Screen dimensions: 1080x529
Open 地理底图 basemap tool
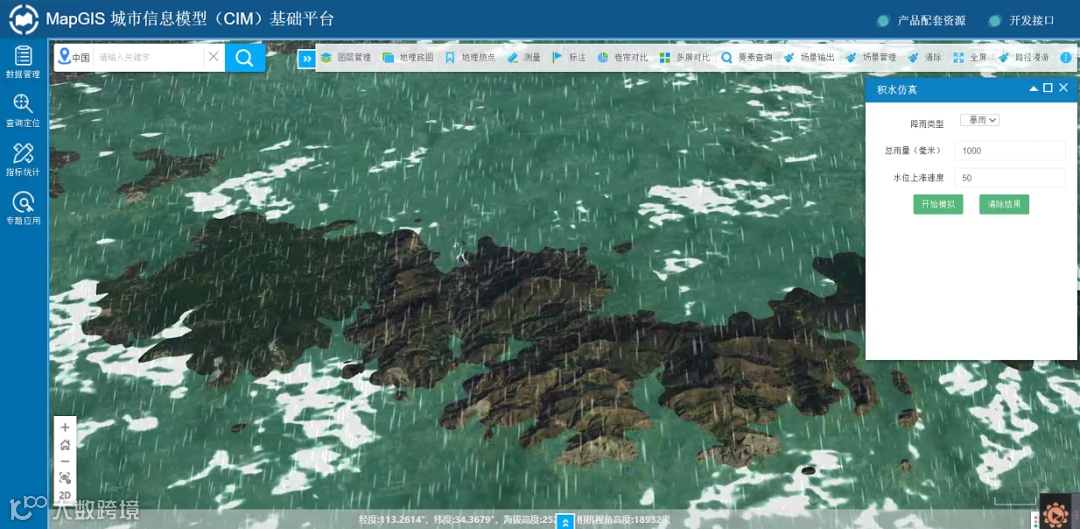pos(408,59)
